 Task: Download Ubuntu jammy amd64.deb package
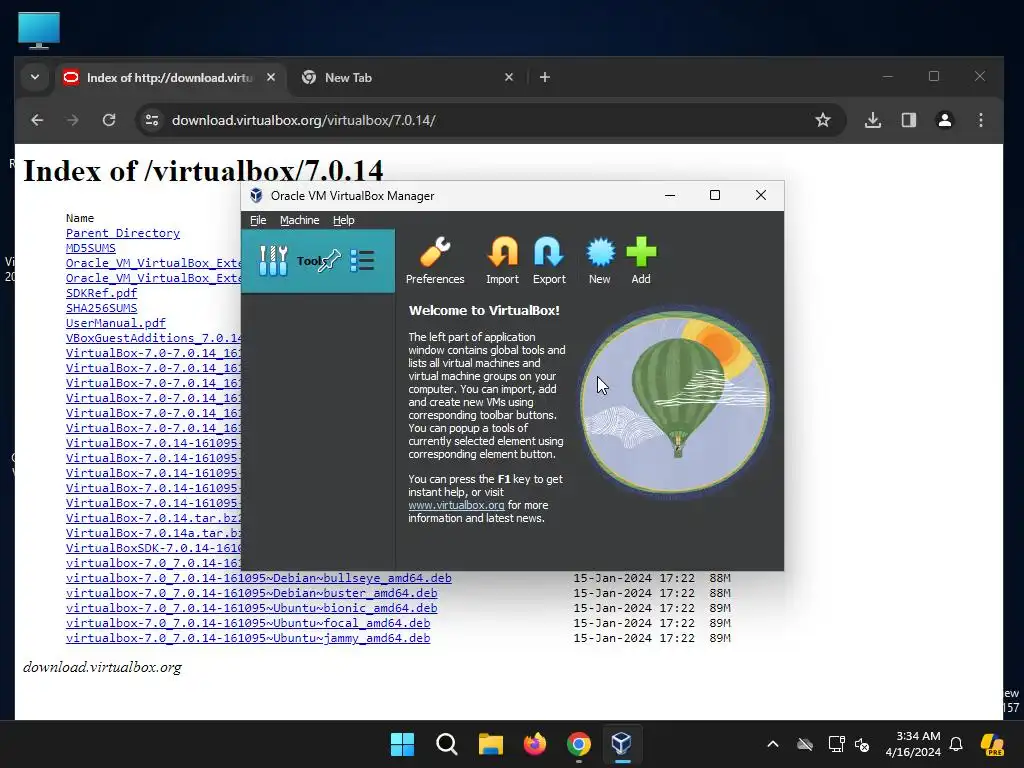click(248, 639)
